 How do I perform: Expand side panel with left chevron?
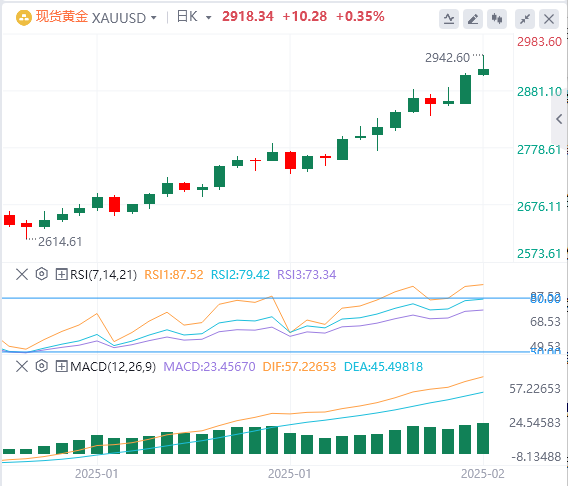[559, 119]
